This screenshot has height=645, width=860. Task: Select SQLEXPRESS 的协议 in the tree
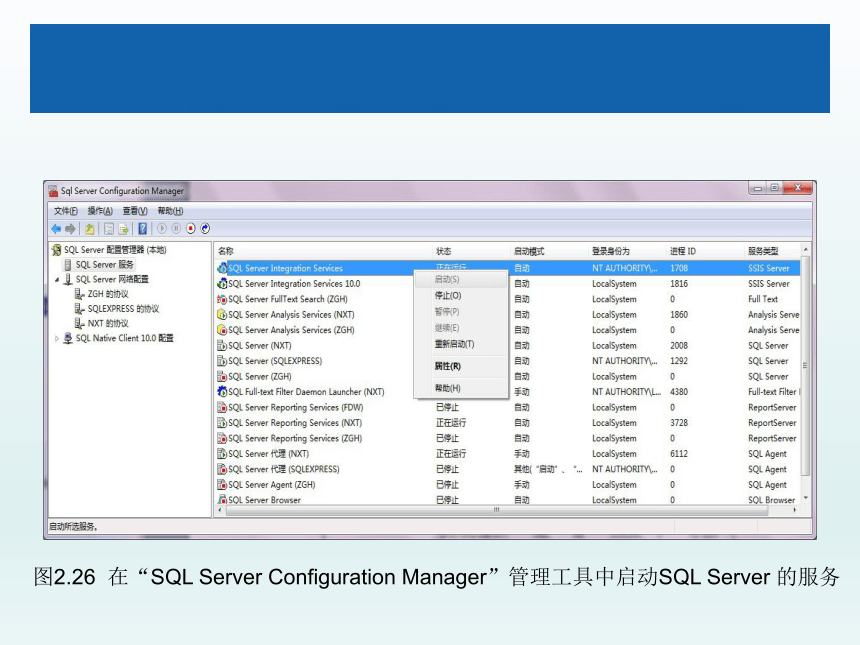pos(123,309)
